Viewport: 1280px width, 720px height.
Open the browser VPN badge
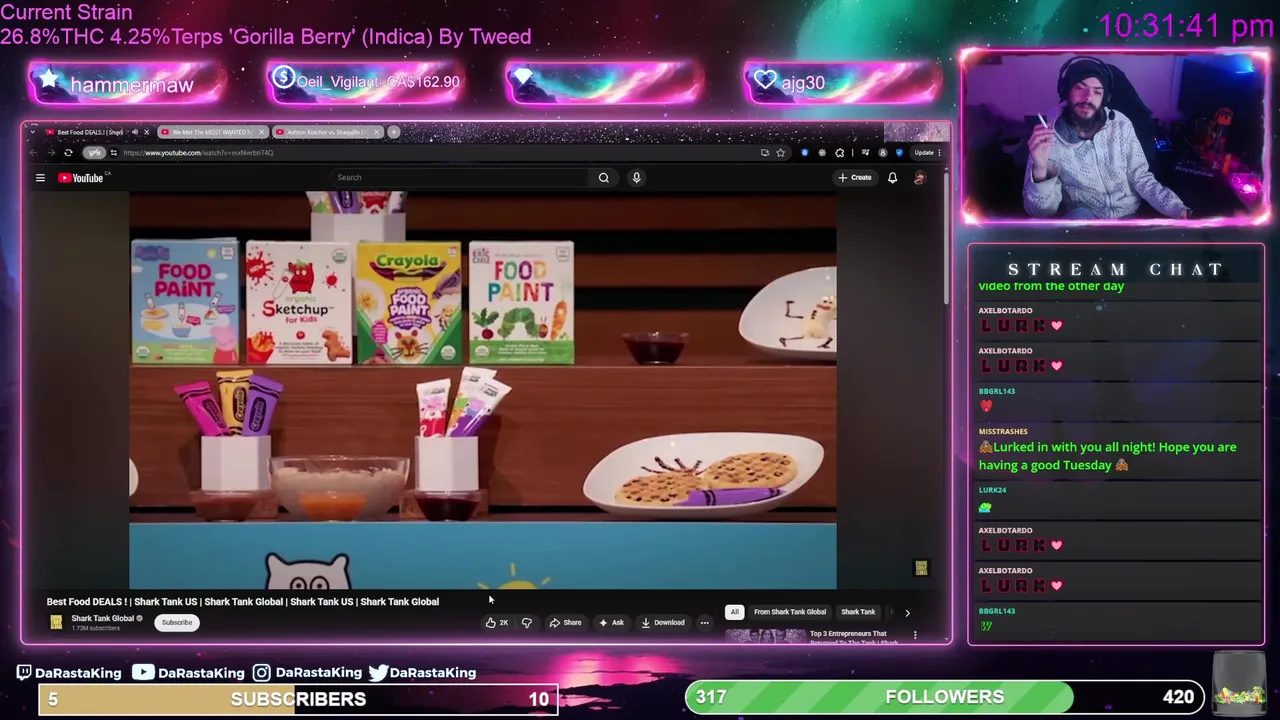point(94,153)
